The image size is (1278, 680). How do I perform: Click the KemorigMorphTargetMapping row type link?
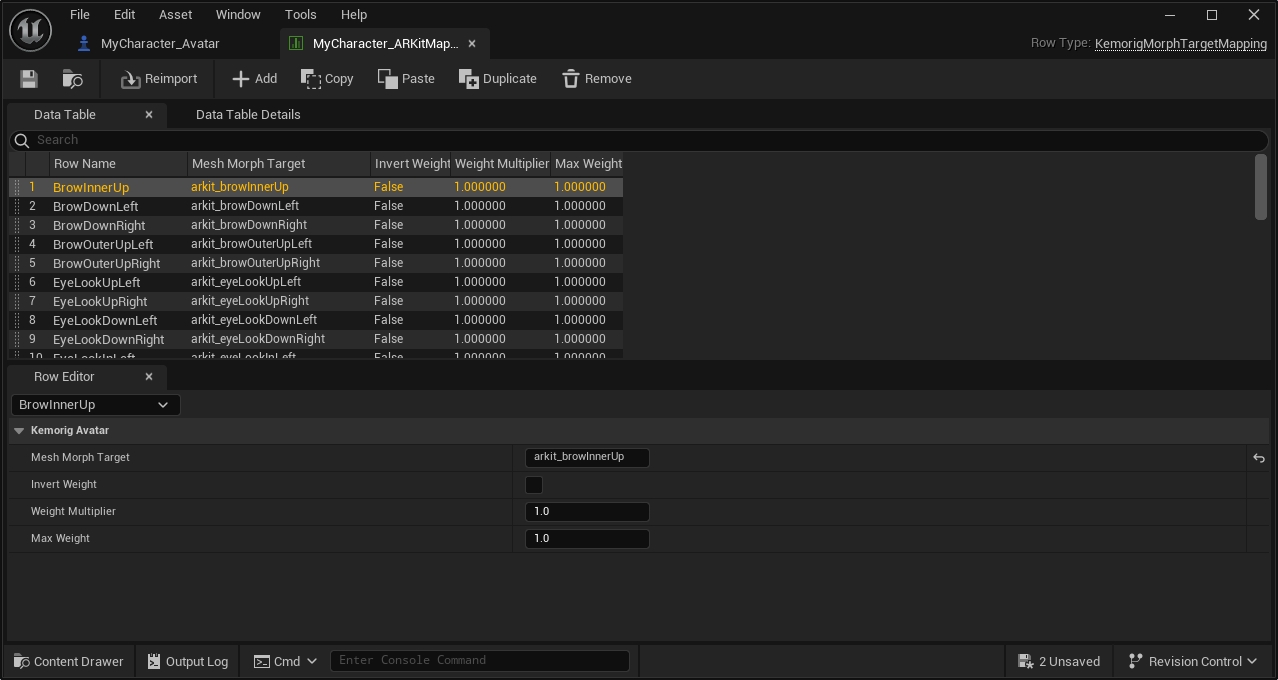(x=1180, y=44)
